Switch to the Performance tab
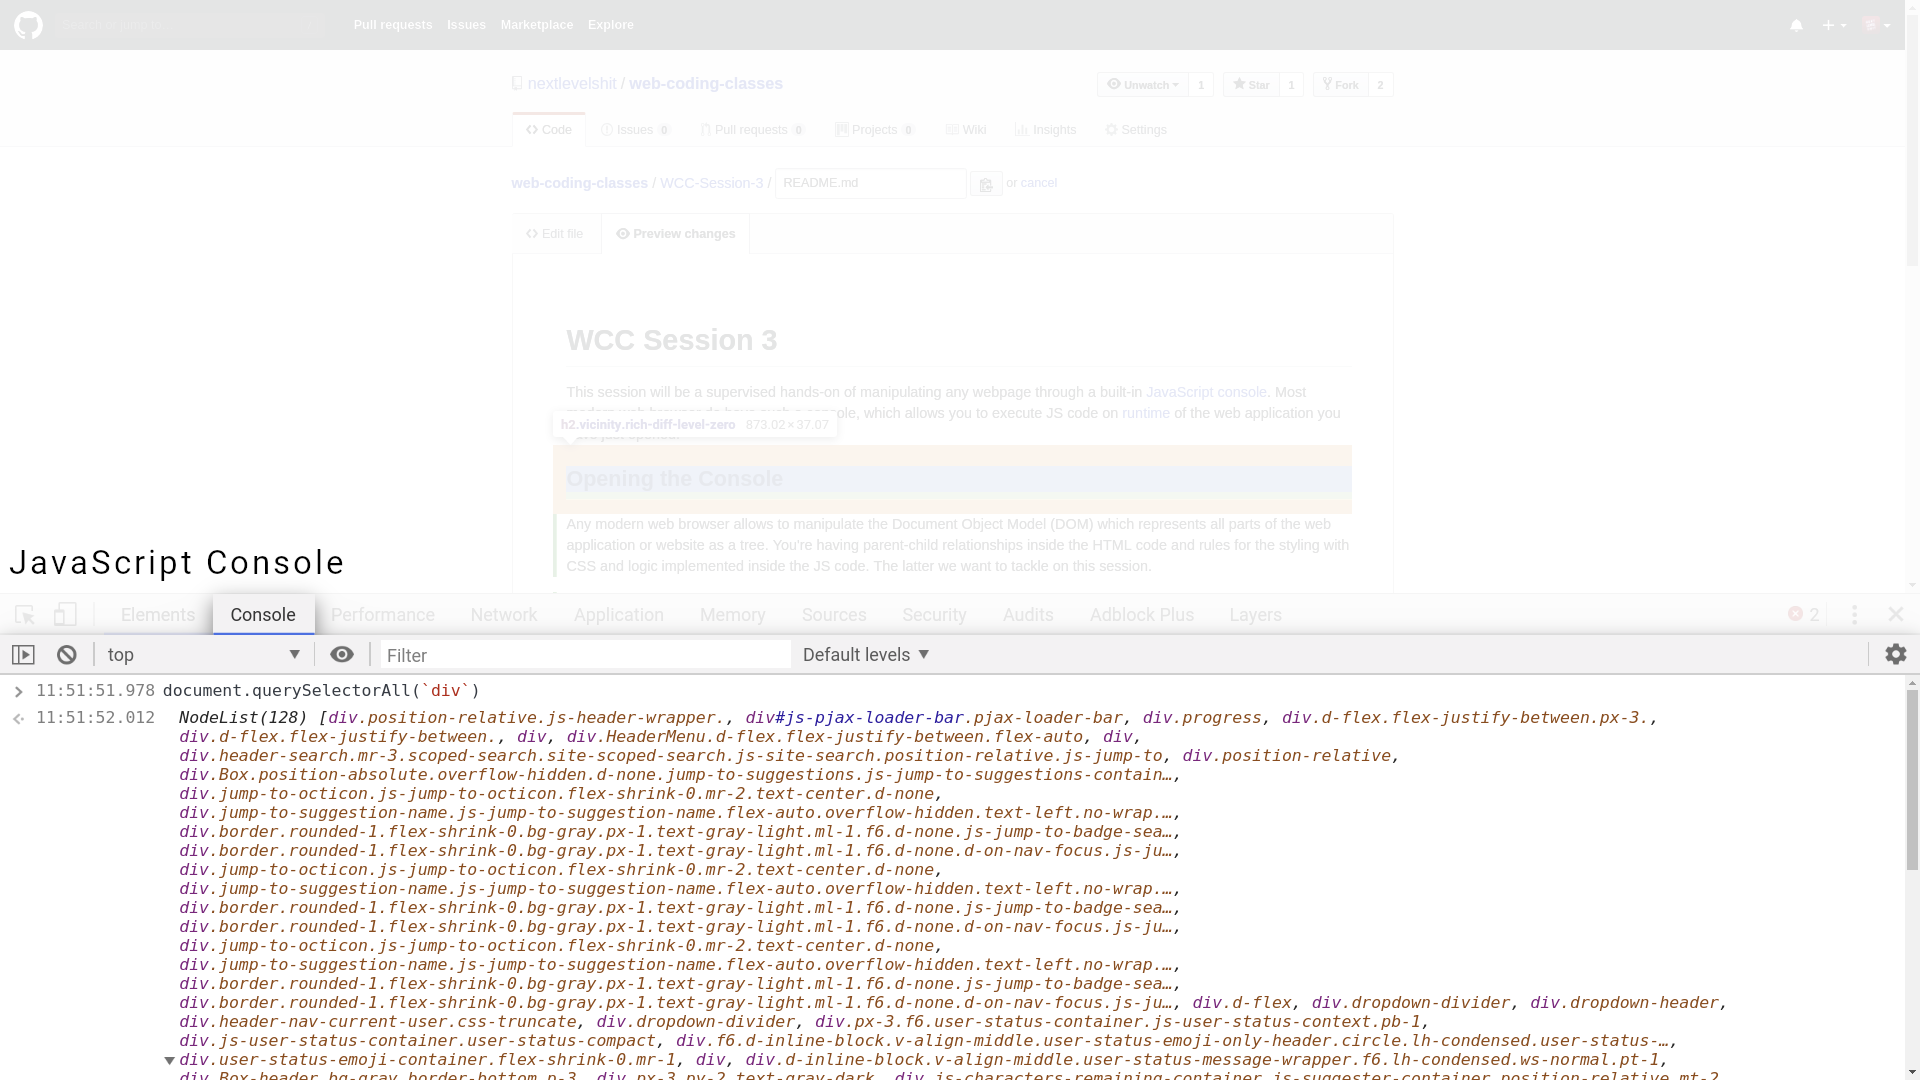This screenshot has height=1080, width=1920. 383,615
